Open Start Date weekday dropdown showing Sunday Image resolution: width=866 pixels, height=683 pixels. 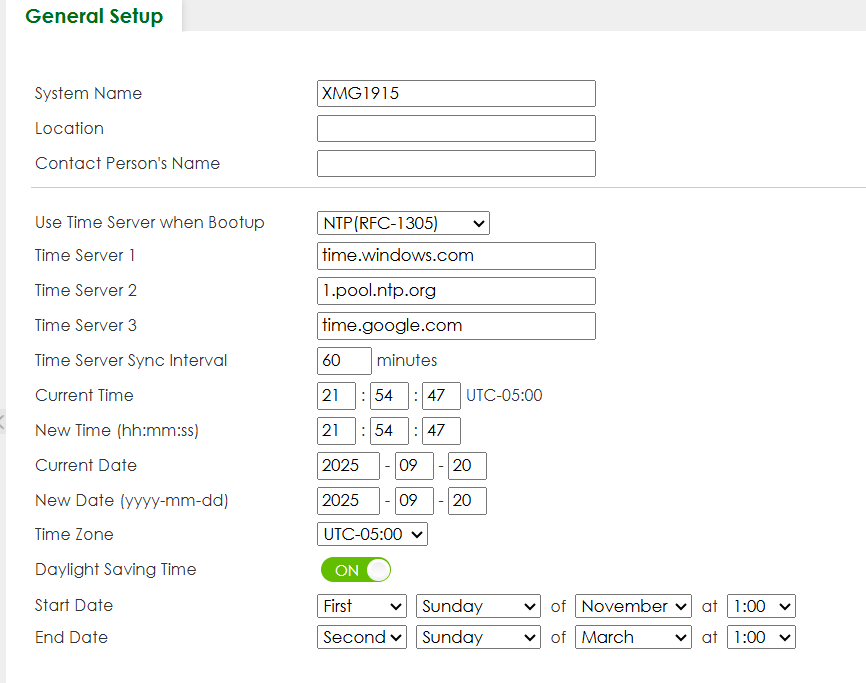(478, 606)
